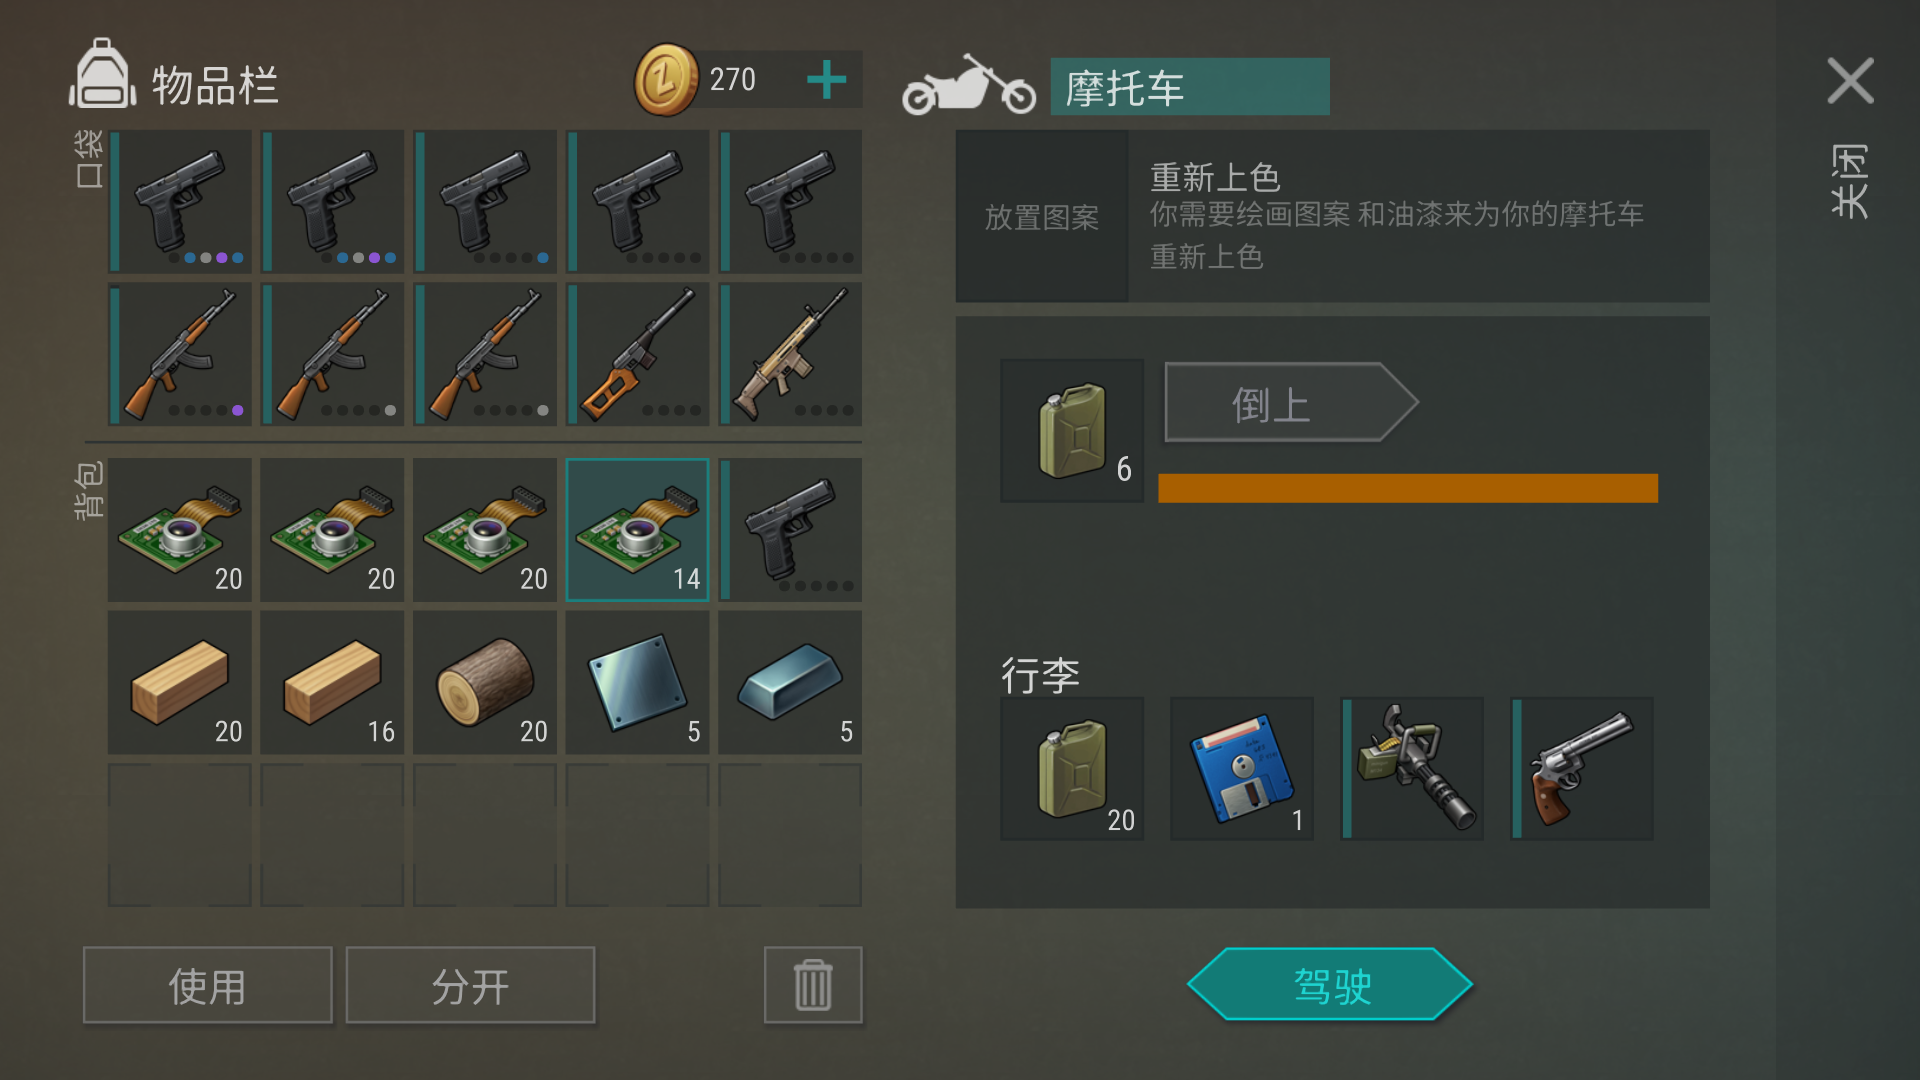Close the inventory with the X
Screen dimensions: 1920x1080
click(1850, 80)
